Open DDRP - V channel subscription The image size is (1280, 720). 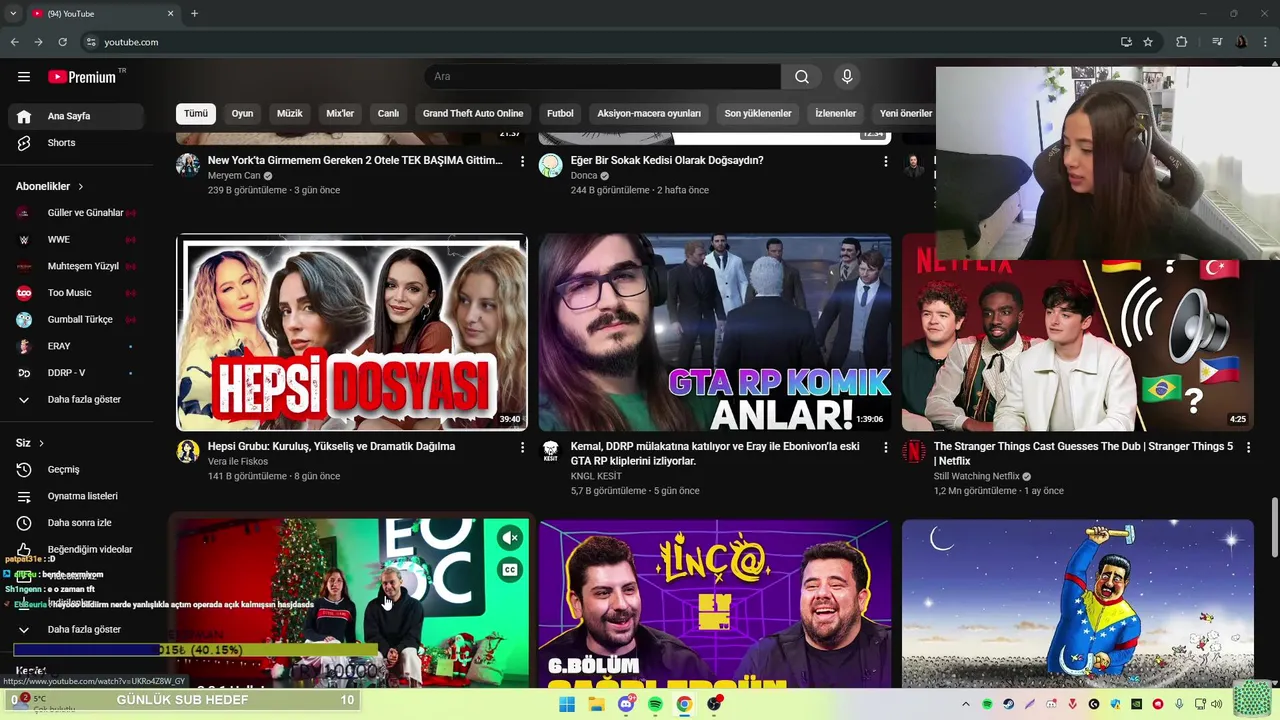[x=75, y=373]
